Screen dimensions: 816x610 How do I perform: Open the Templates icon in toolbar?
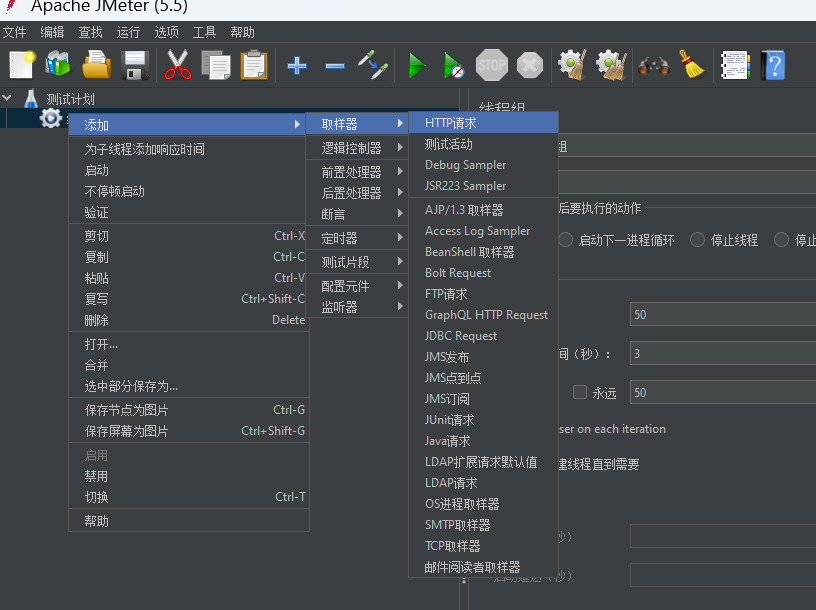58,66
